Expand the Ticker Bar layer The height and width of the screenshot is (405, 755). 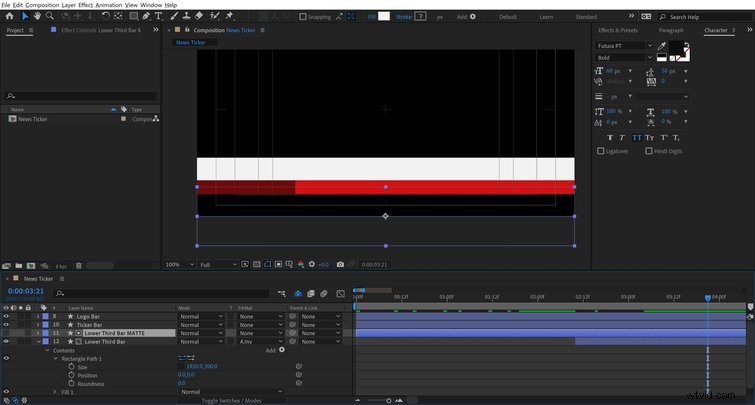coord(38,325)
